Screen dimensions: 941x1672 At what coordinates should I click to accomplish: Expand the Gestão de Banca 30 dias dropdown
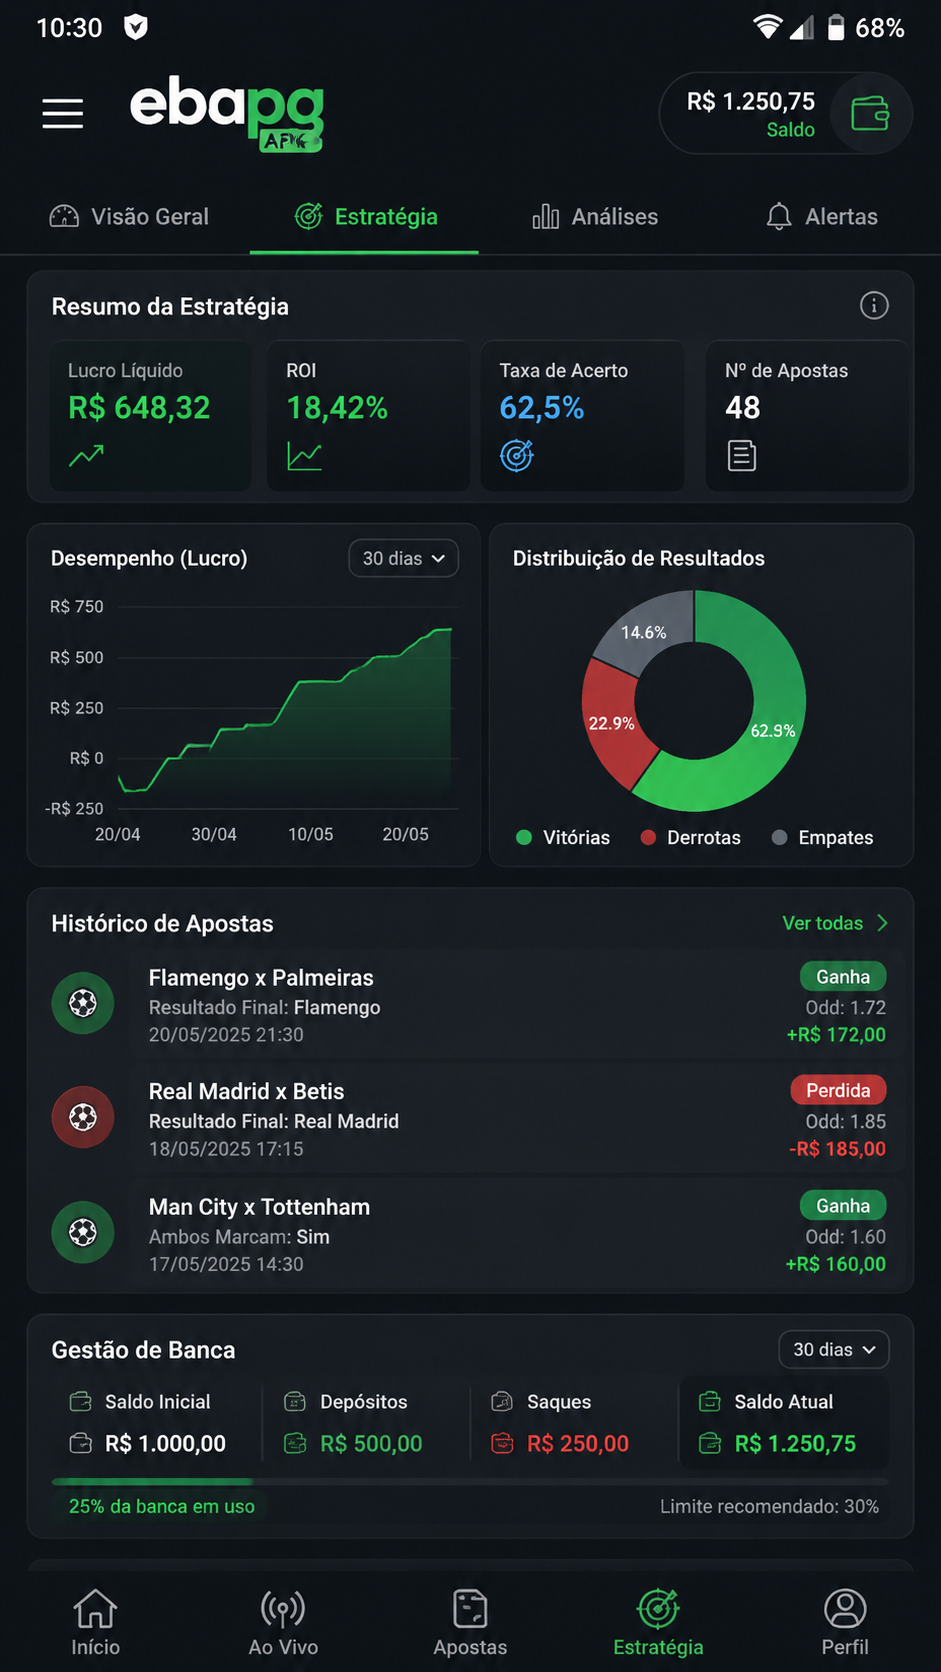(834, 1350)
